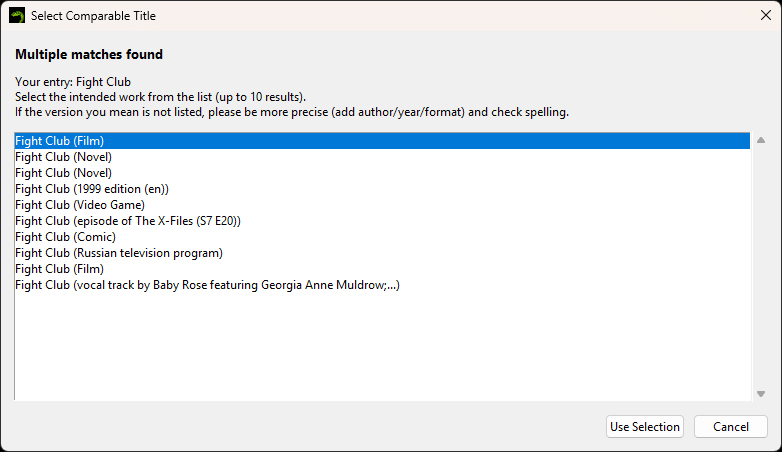This screenshot has height=452, width=782.
Task: Select the highlighted first Fight Club (Film) entry
Action: click(60, 141)
